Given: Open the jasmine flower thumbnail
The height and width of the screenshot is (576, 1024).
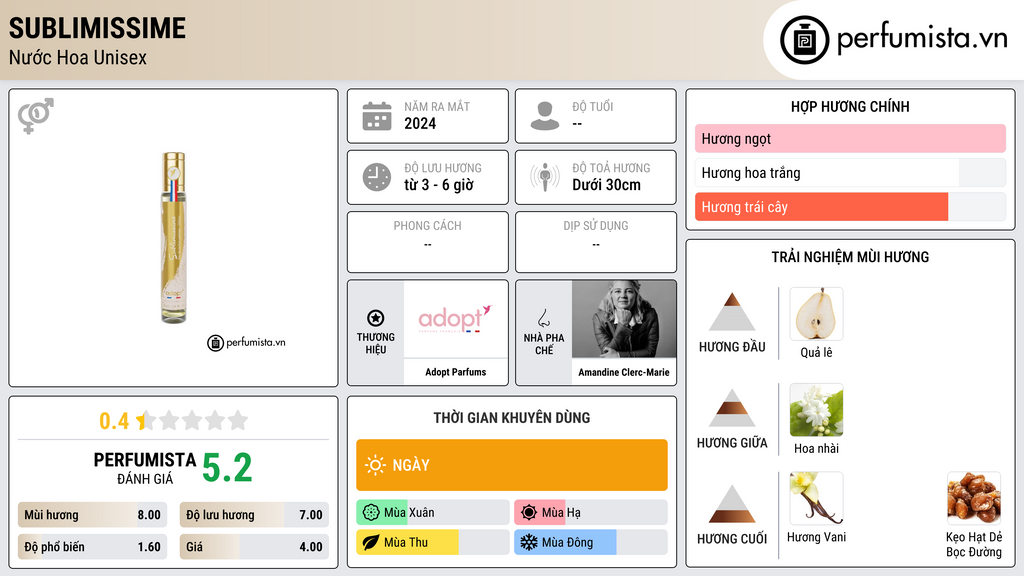Looking at the screenshot, I should click(816, 410).
